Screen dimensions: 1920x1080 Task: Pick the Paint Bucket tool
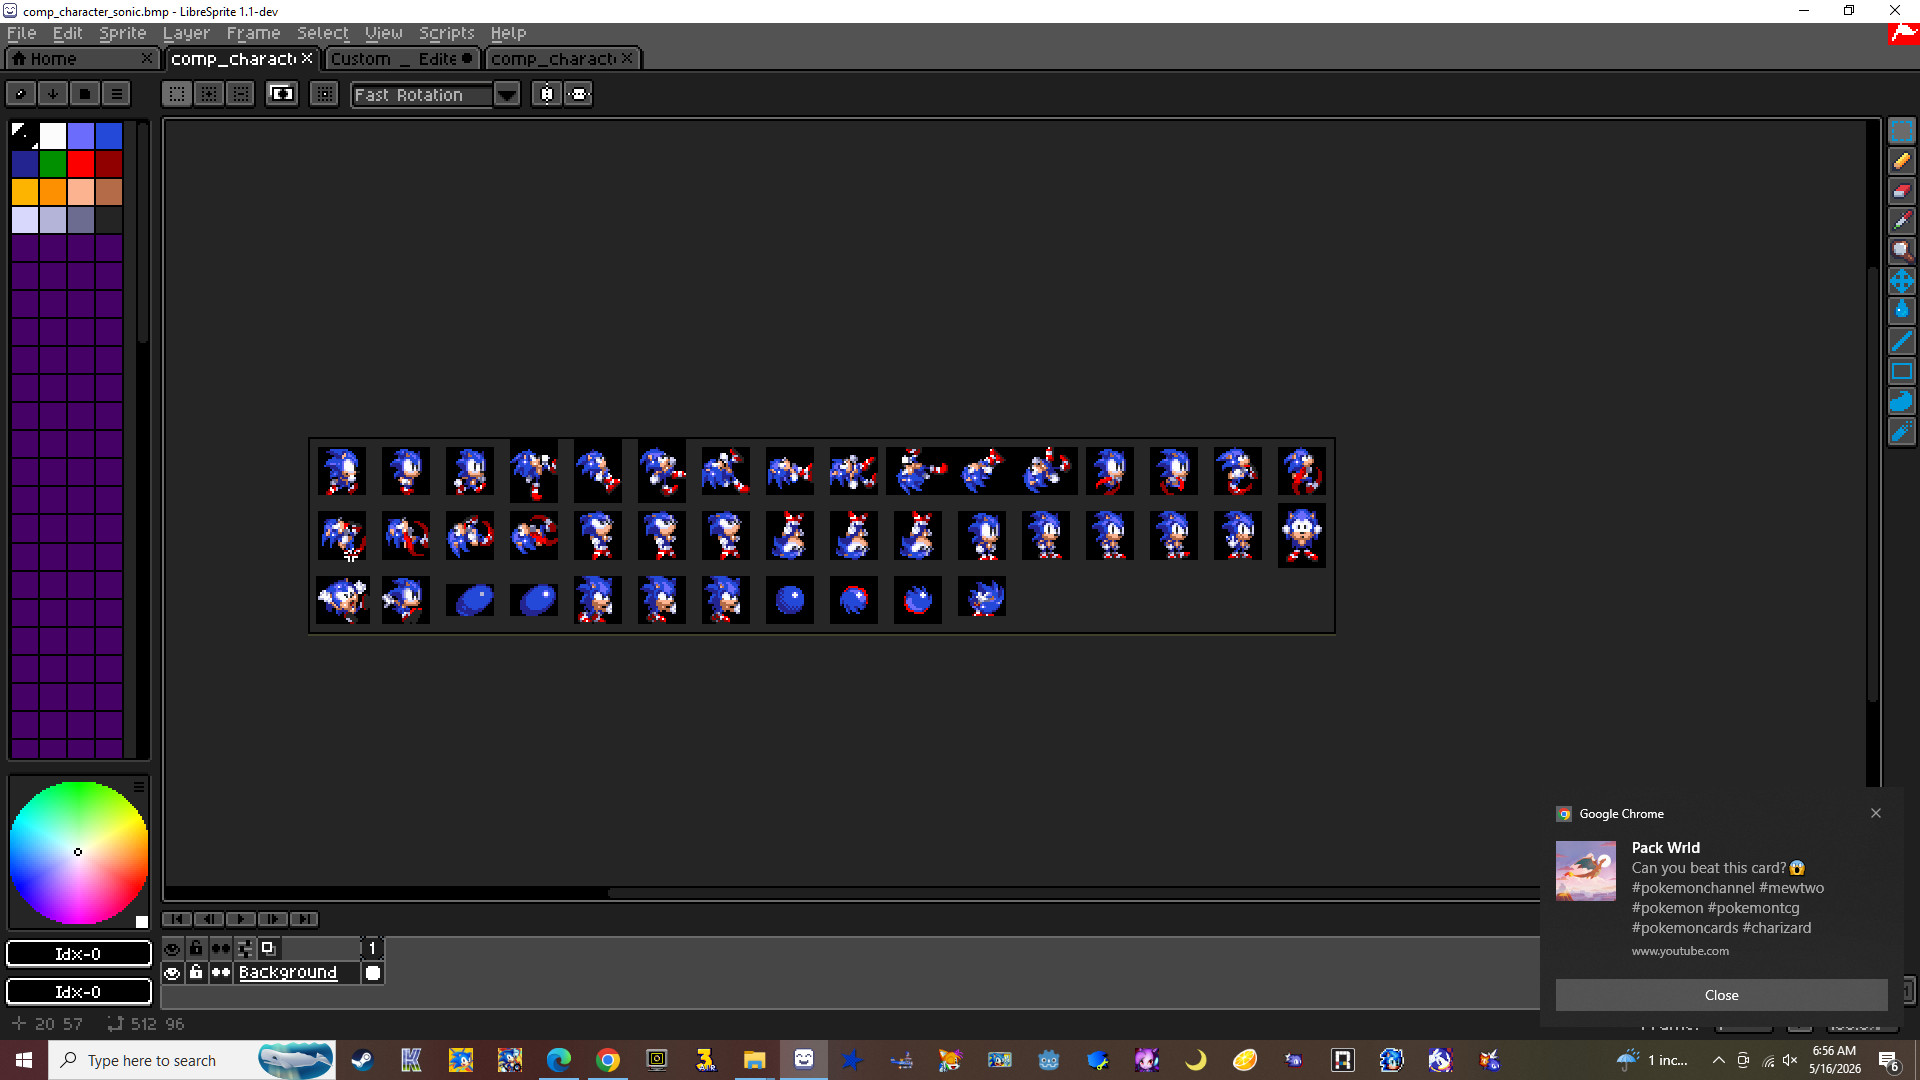pyautogui.click(x=1901, y=311)
